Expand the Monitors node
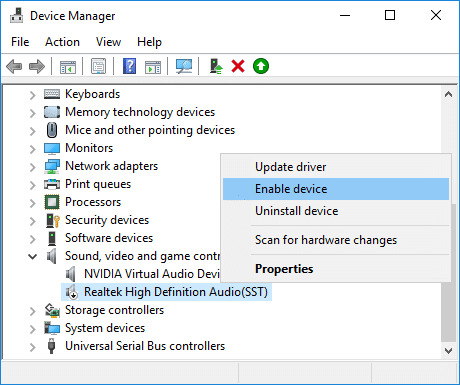The width and height of the screenshot is (460, 385). (32, 149)
